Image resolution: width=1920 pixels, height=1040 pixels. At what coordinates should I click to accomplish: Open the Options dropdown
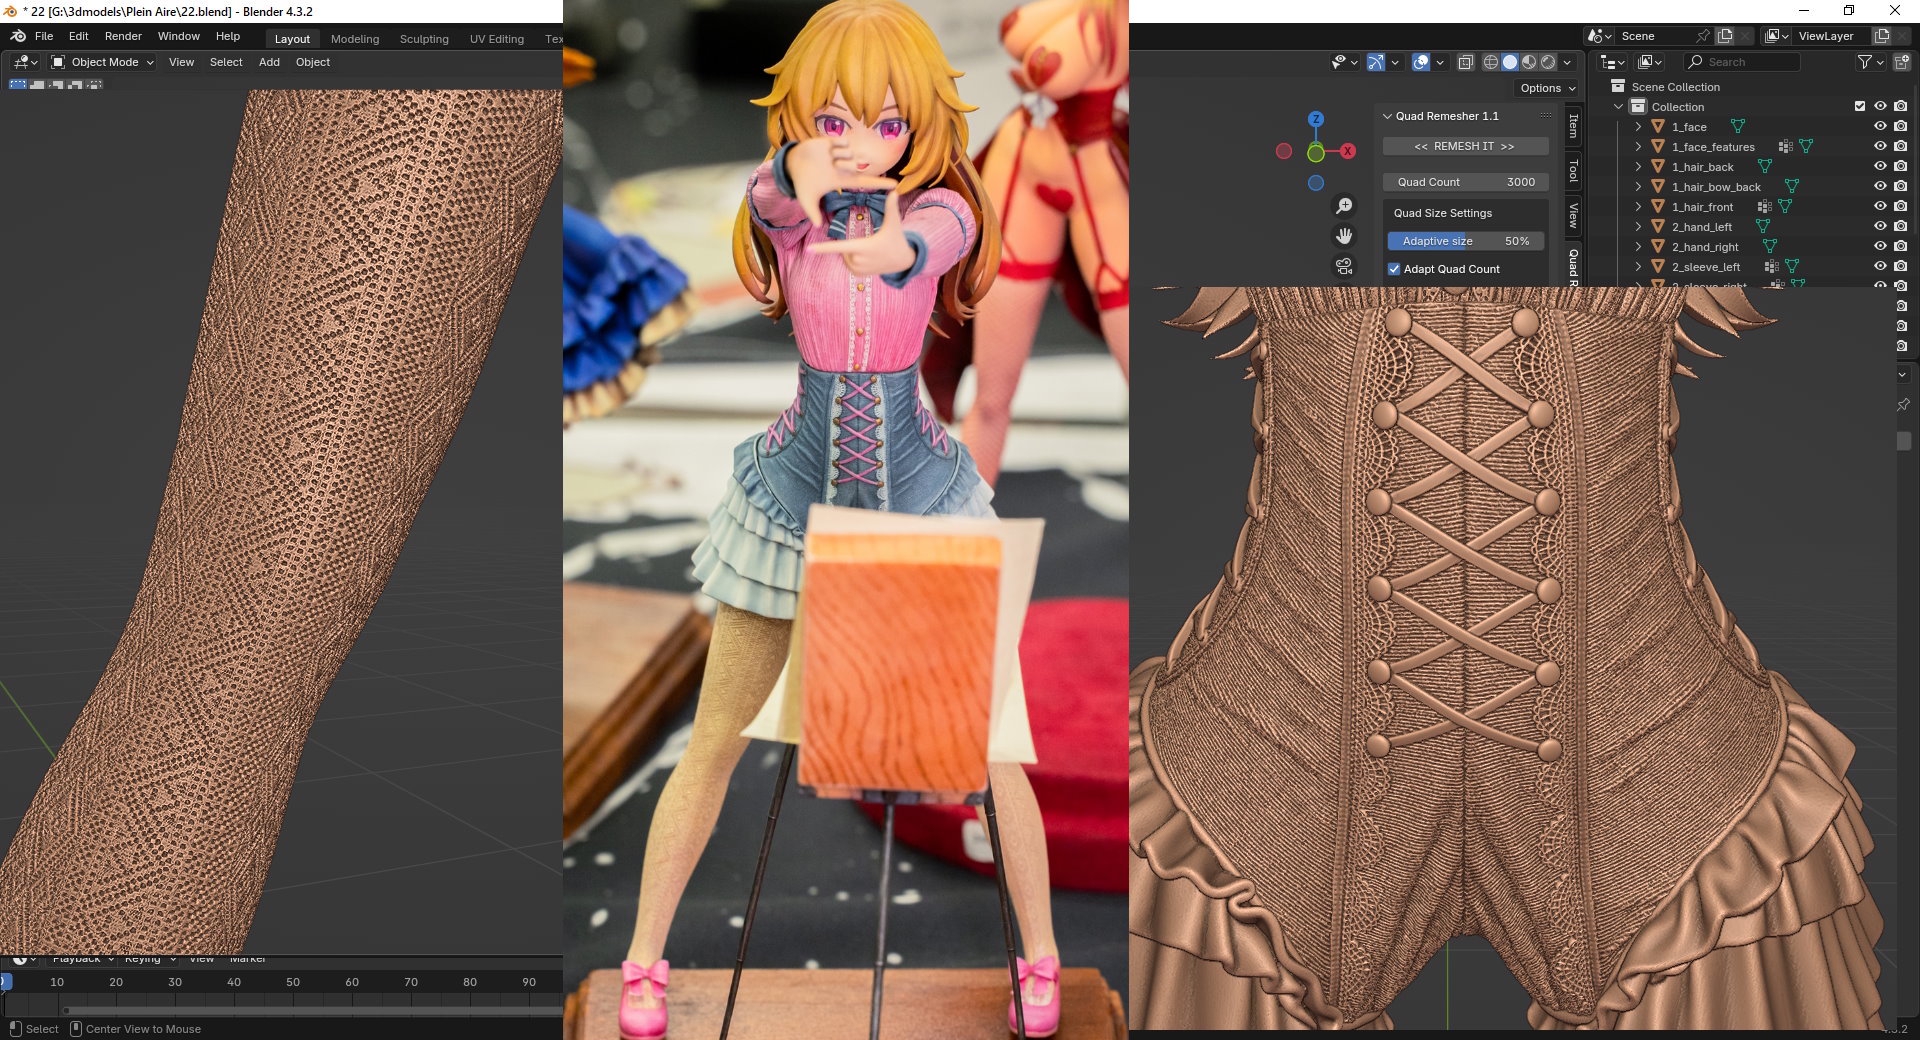point(1547,88)
